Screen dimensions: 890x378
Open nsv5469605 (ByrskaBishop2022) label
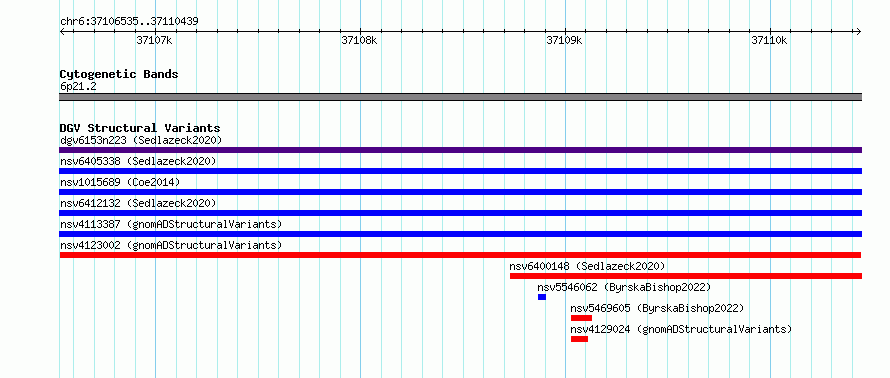coord(657,308)
